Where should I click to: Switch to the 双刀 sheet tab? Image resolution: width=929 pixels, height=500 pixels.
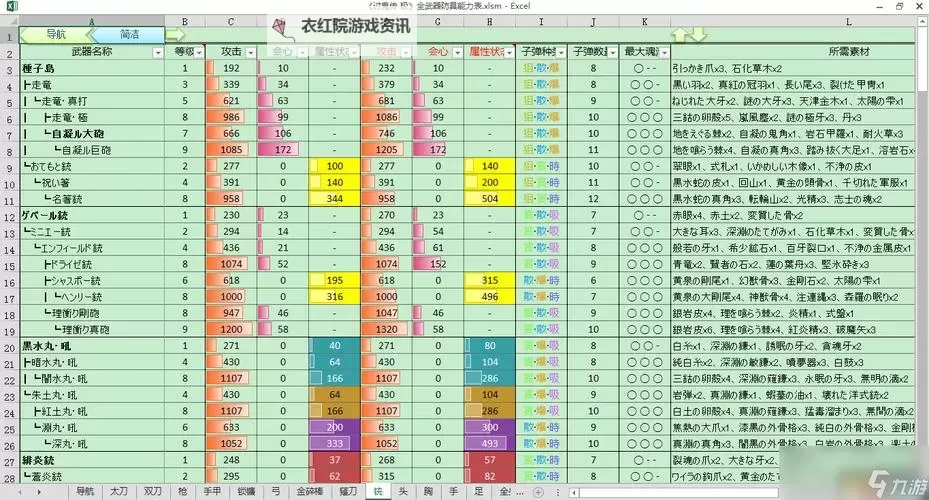point(153,492)
